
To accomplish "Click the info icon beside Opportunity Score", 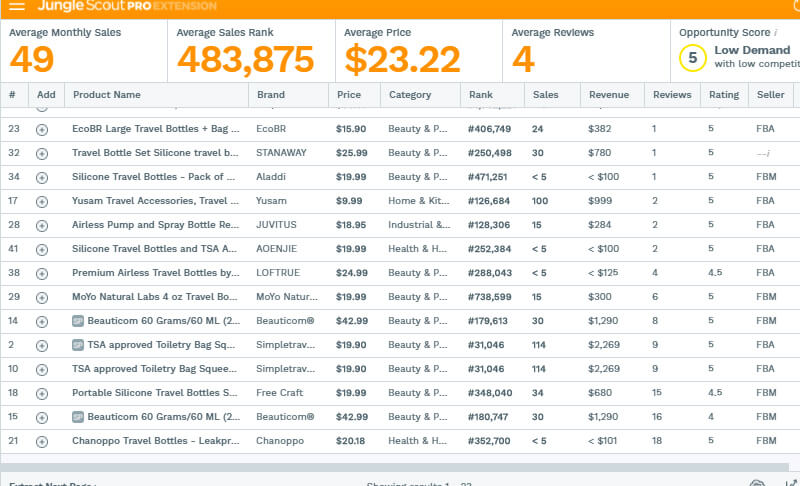I will click(x=775, y=33).
